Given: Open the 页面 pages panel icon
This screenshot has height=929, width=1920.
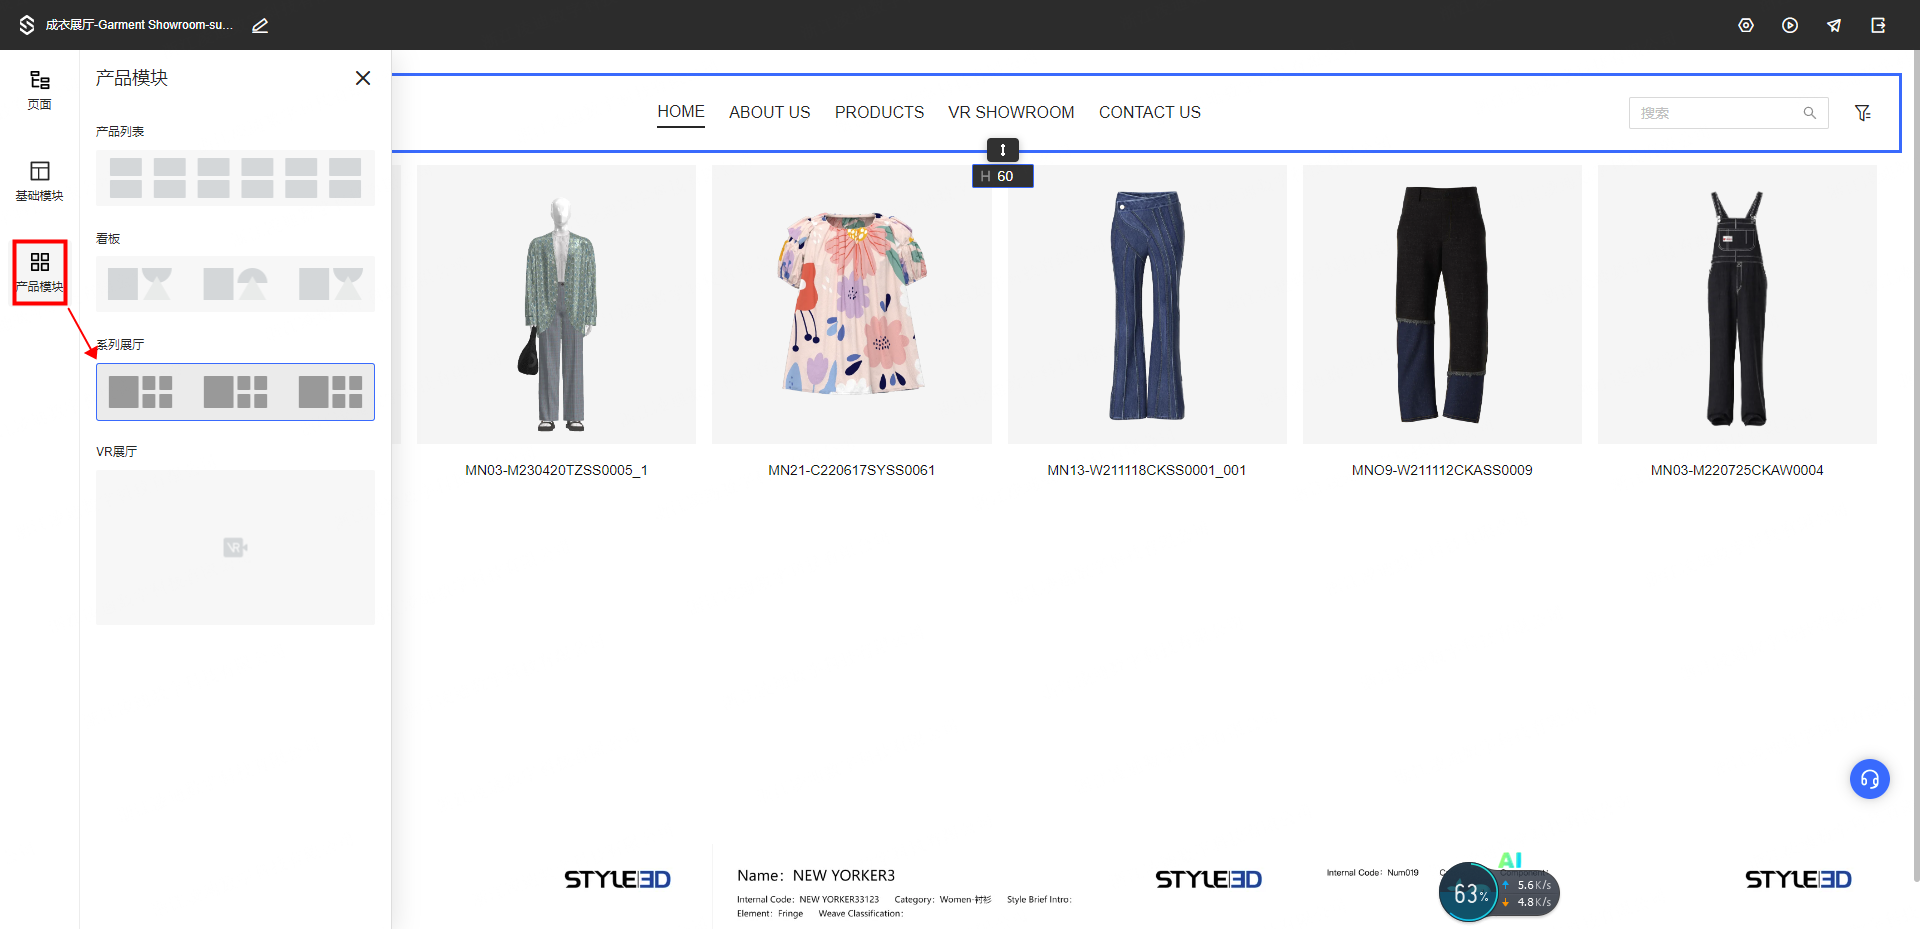Looking at the screenshot, I should point(39,90).
